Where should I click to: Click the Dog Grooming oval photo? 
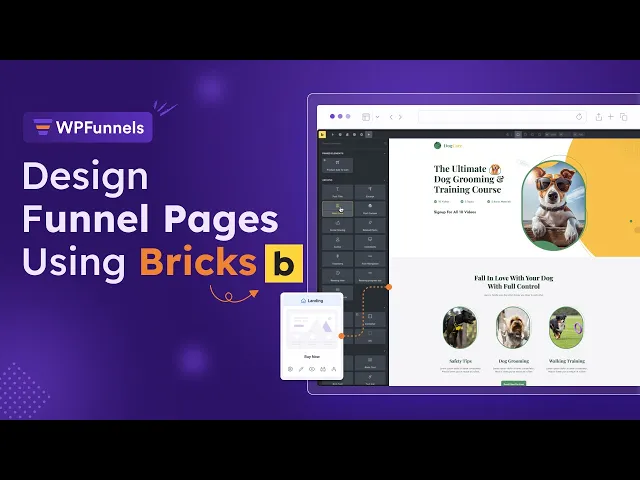coord(513,327)
